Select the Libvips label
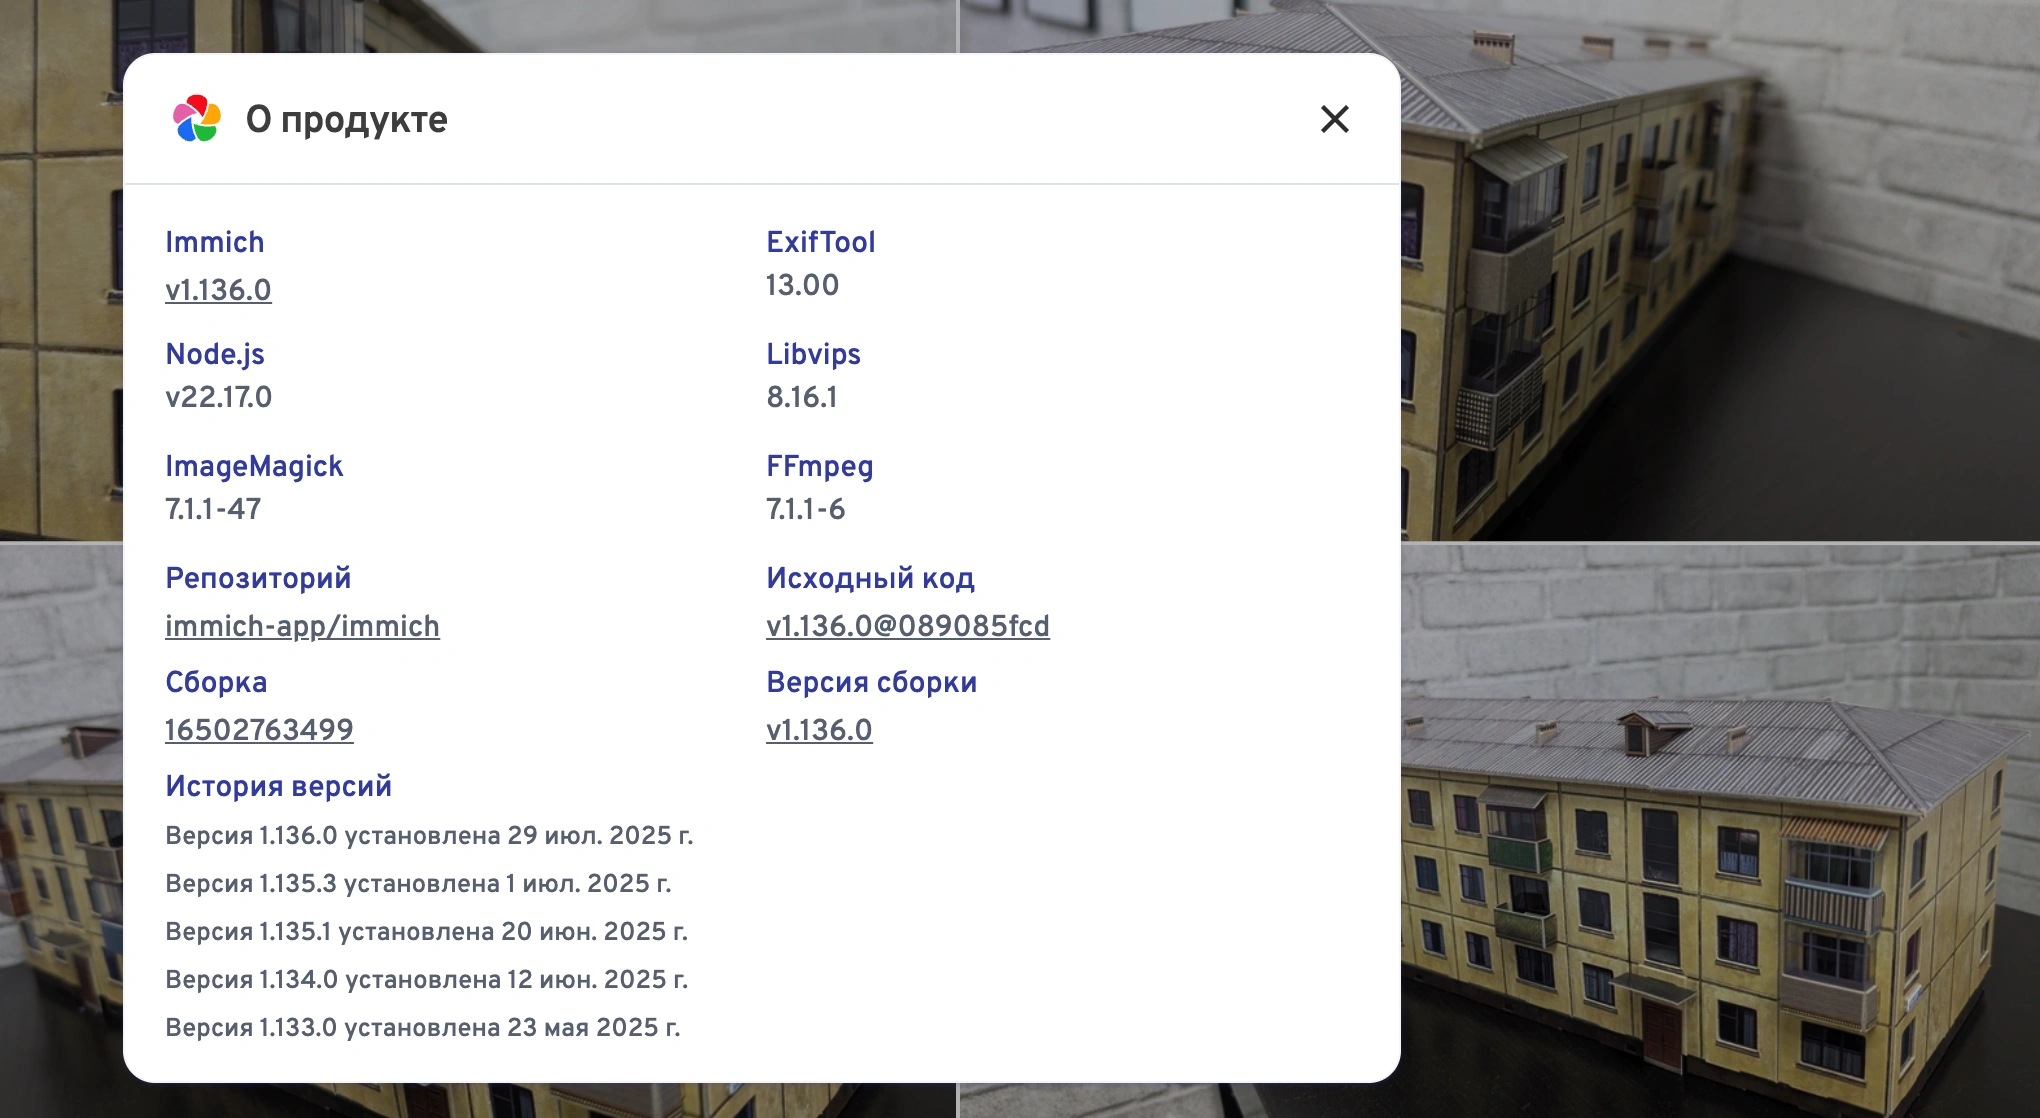Screen dimensions: 2040x1118 813,354
